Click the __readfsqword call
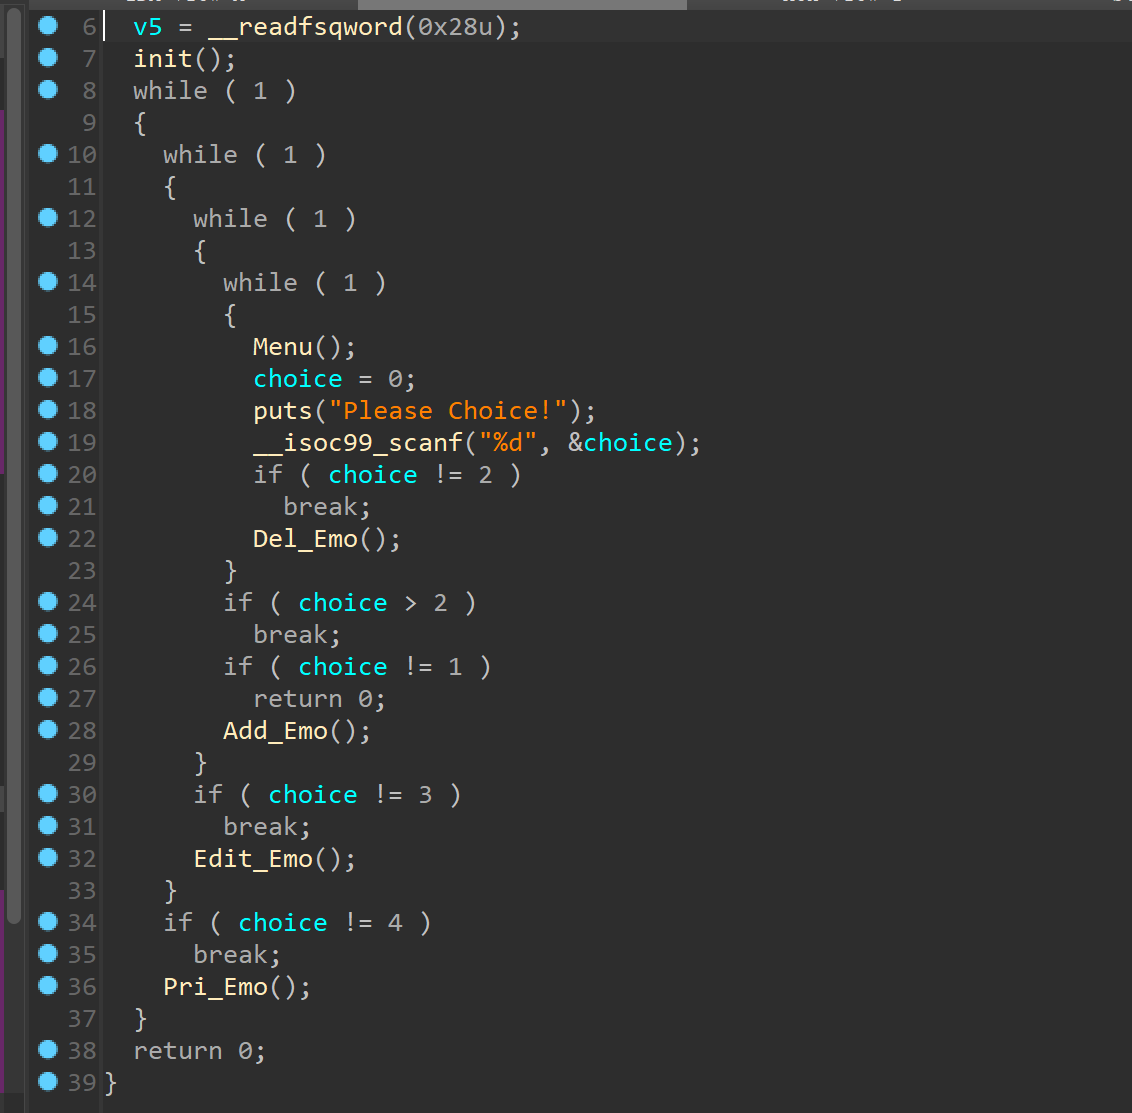Screen dimensions: 1132x1113 (x=305, y=27)
